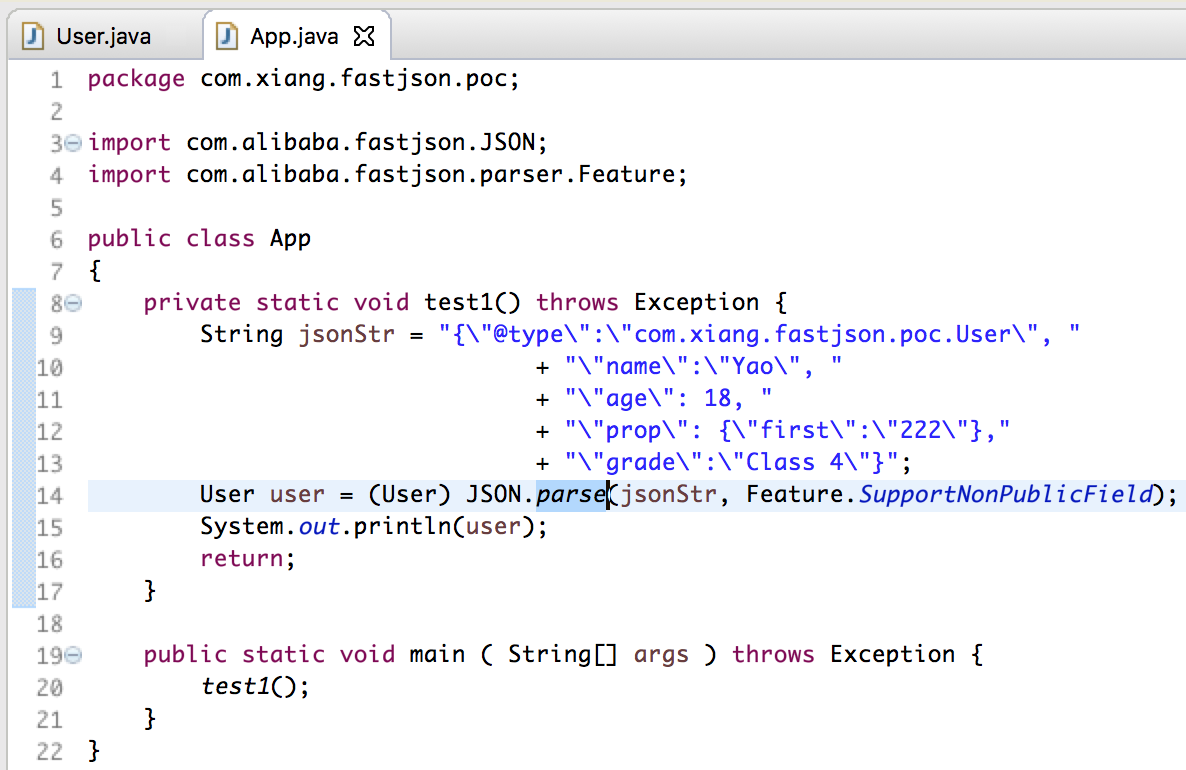Click the jsonStr variable declaration

[346, 334]
